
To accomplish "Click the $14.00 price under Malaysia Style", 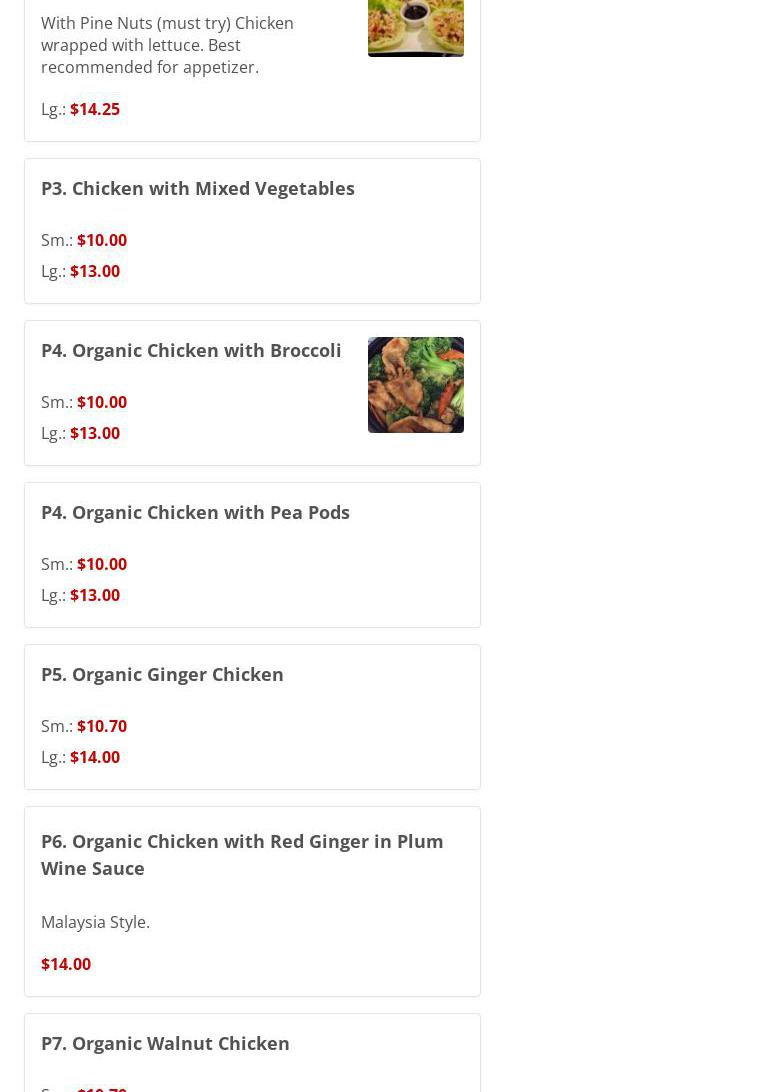I will click(66, 964).
